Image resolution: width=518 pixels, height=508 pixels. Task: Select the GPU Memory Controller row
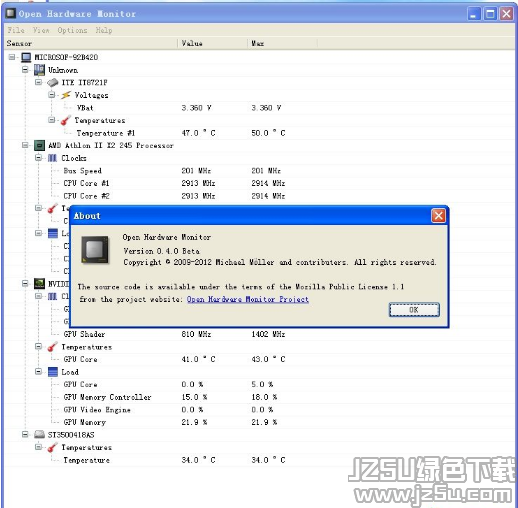tap(260, 397)
